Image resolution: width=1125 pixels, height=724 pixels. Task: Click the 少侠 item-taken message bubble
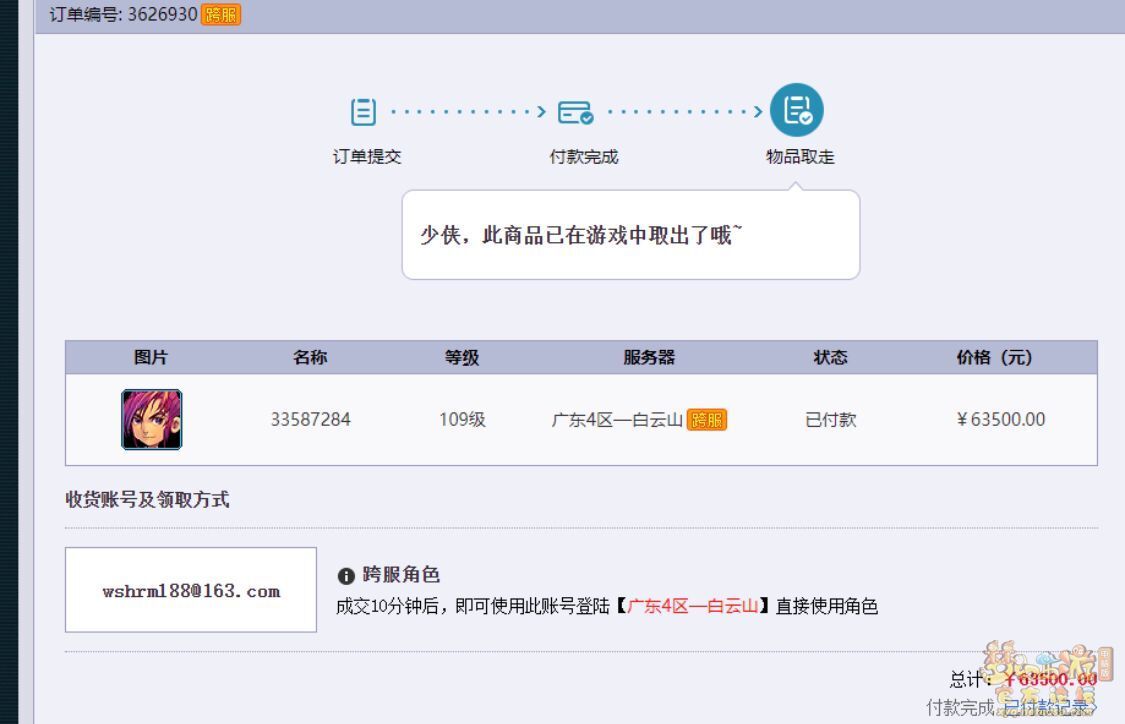[630, 236]
